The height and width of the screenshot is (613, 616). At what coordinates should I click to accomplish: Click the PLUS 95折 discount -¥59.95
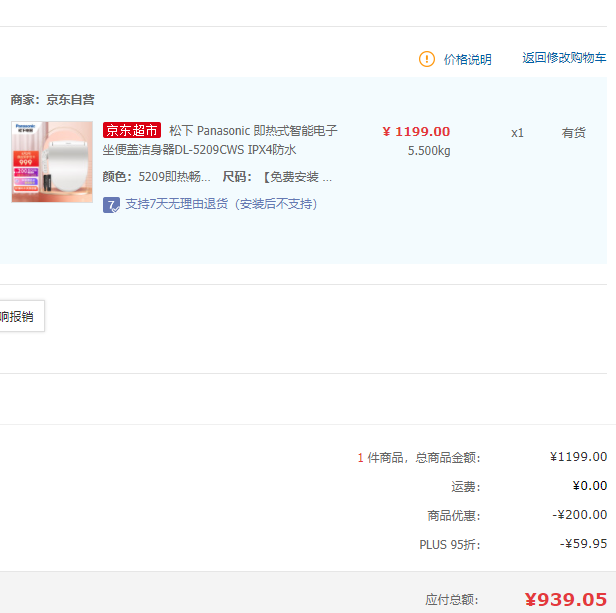pyautogui.click(x=583, y=544)
